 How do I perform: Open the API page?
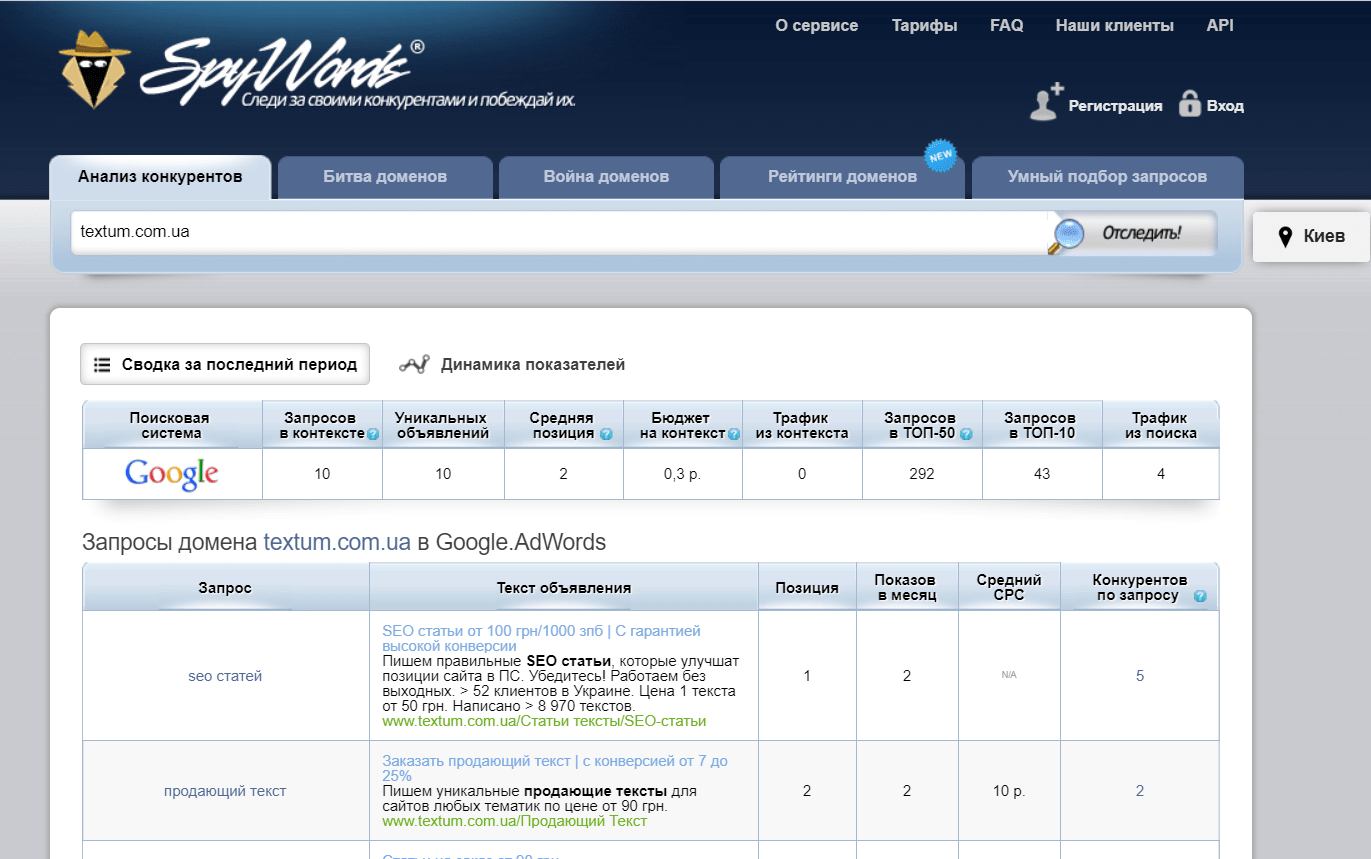1220,26
